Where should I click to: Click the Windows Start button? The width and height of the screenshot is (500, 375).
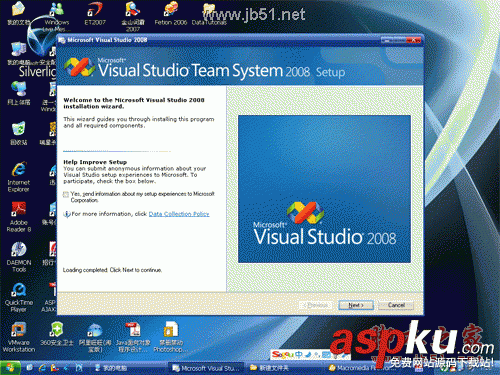10,368
